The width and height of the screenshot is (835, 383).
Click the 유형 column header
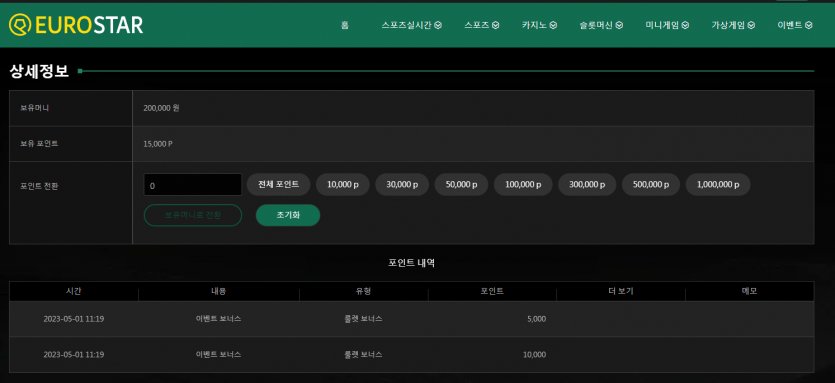pos(363,291)
